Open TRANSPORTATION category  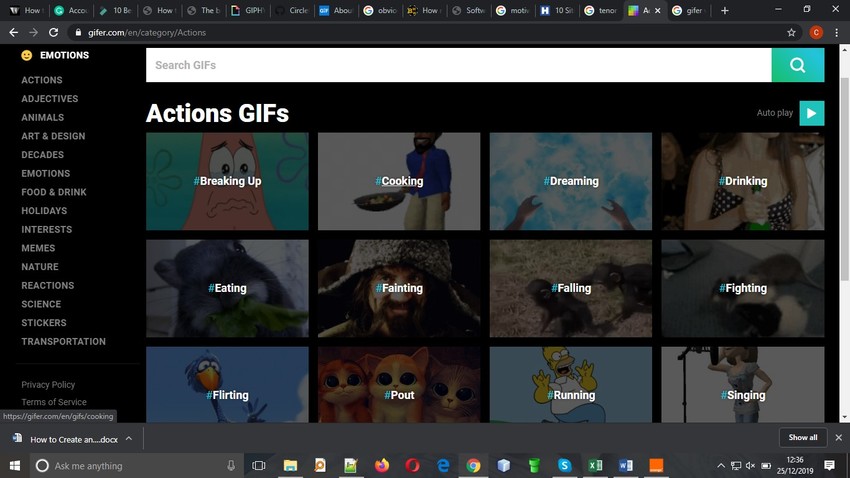pyautogui.click(x=63, y=341)
